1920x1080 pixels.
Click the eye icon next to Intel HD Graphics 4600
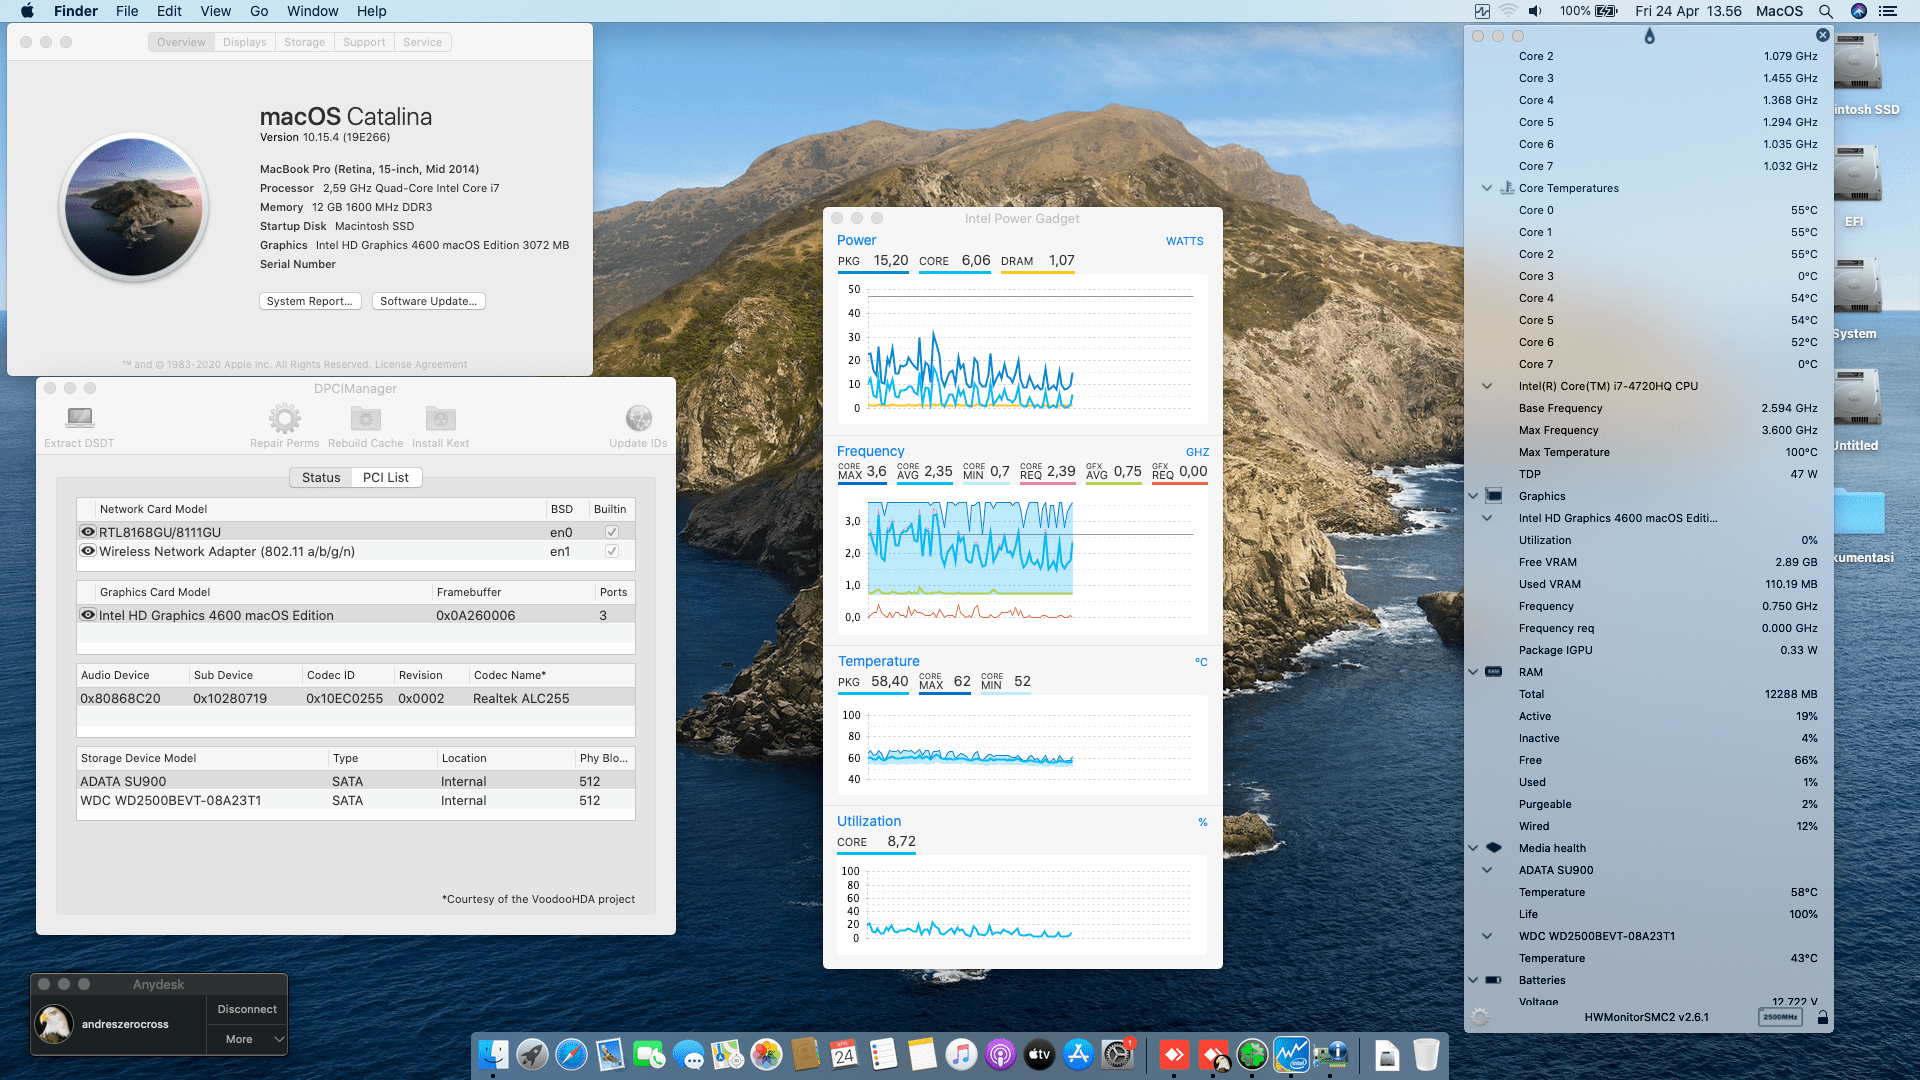pos(88,615)
